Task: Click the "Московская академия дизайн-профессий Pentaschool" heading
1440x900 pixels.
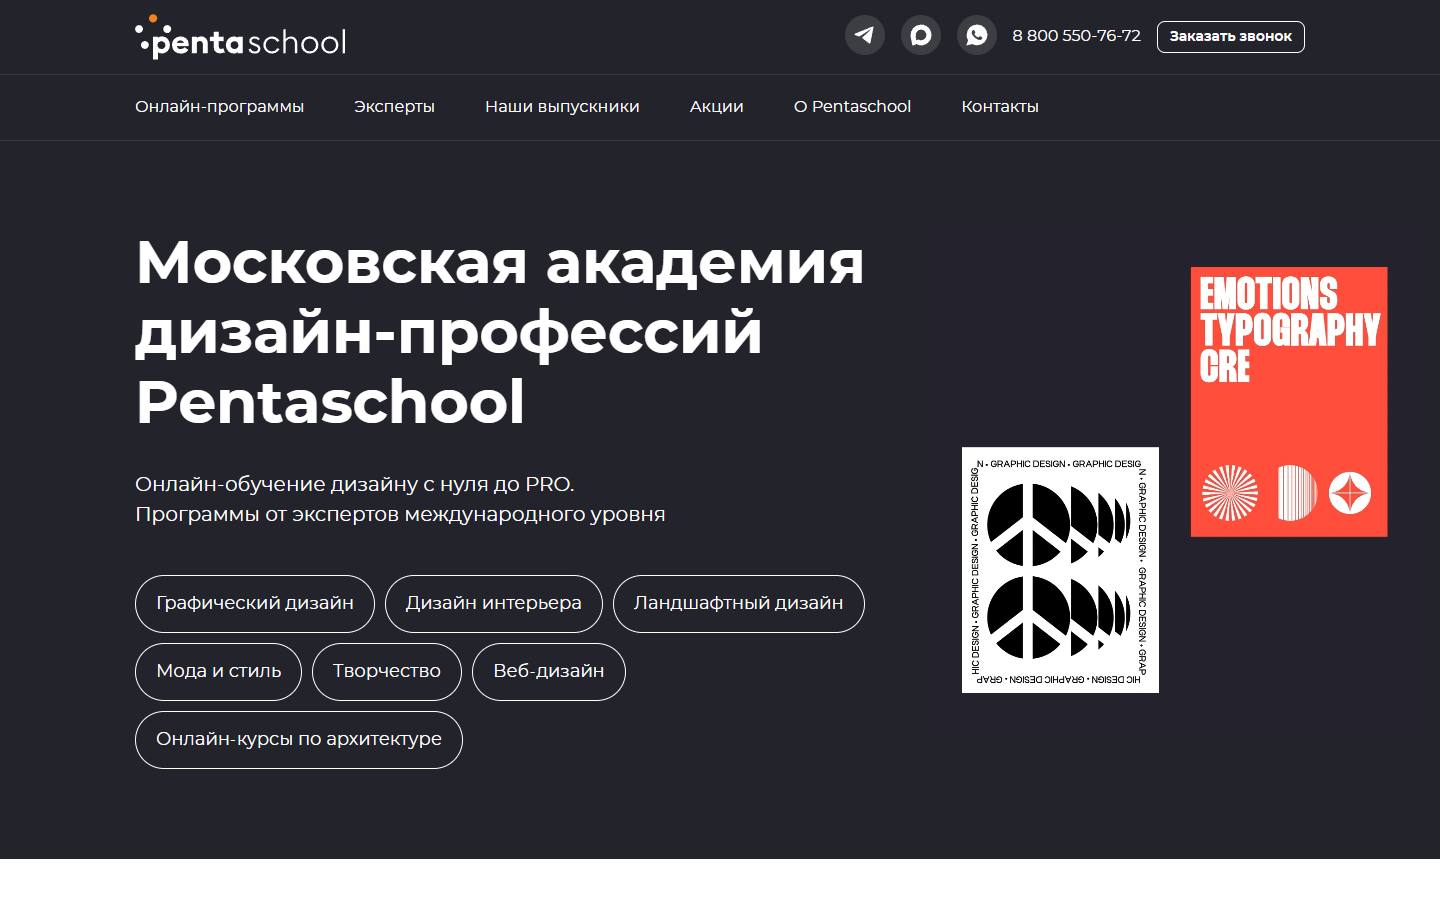Action: [x=500, y=332]
